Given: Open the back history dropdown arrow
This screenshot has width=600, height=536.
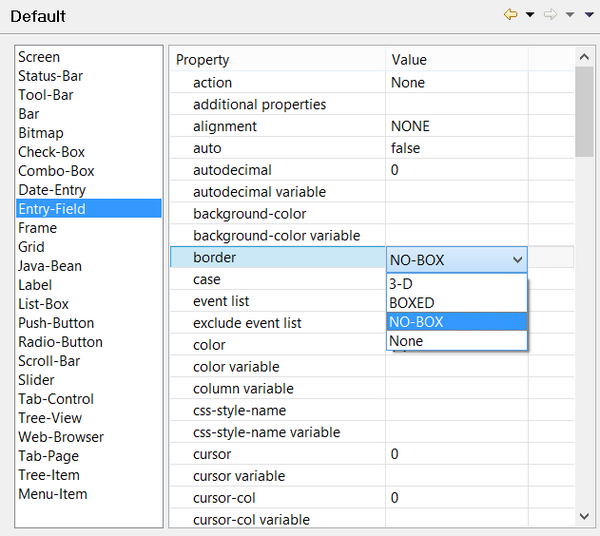Looking at the screenshot, I should 529,15.
